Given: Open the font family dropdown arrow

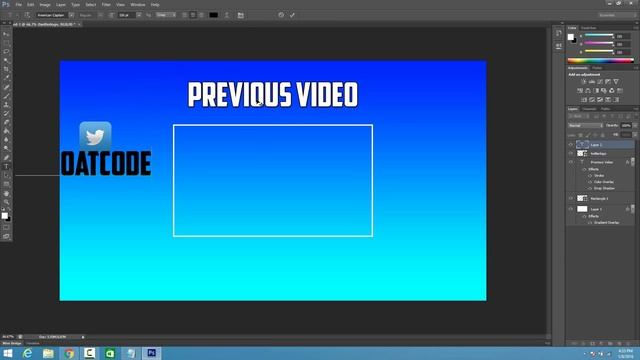Looking at the screenshot, I should [x=71, y=15].
